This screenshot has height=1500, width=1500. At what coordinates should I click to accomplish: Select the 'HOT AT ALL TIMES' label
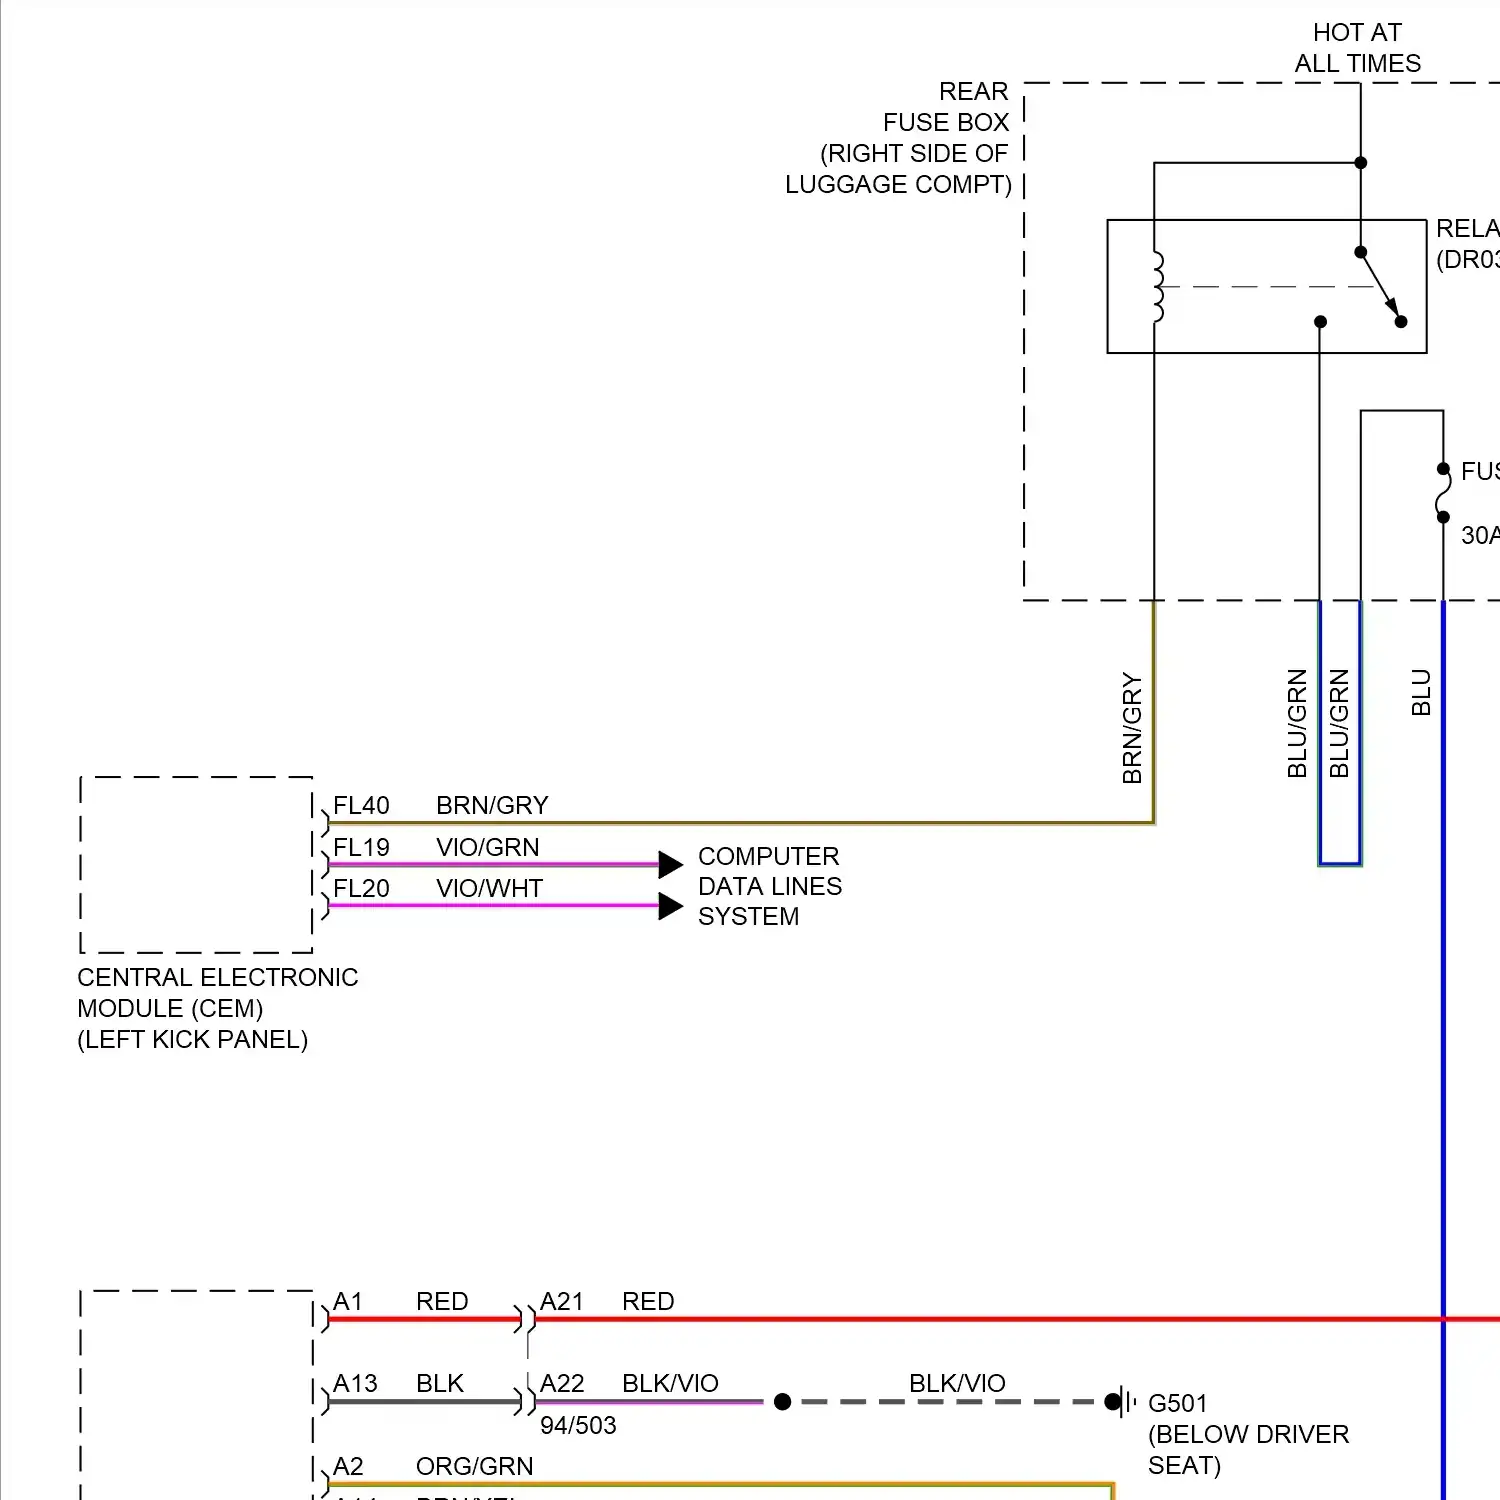pyautogui.click(x=1358, y=48)
